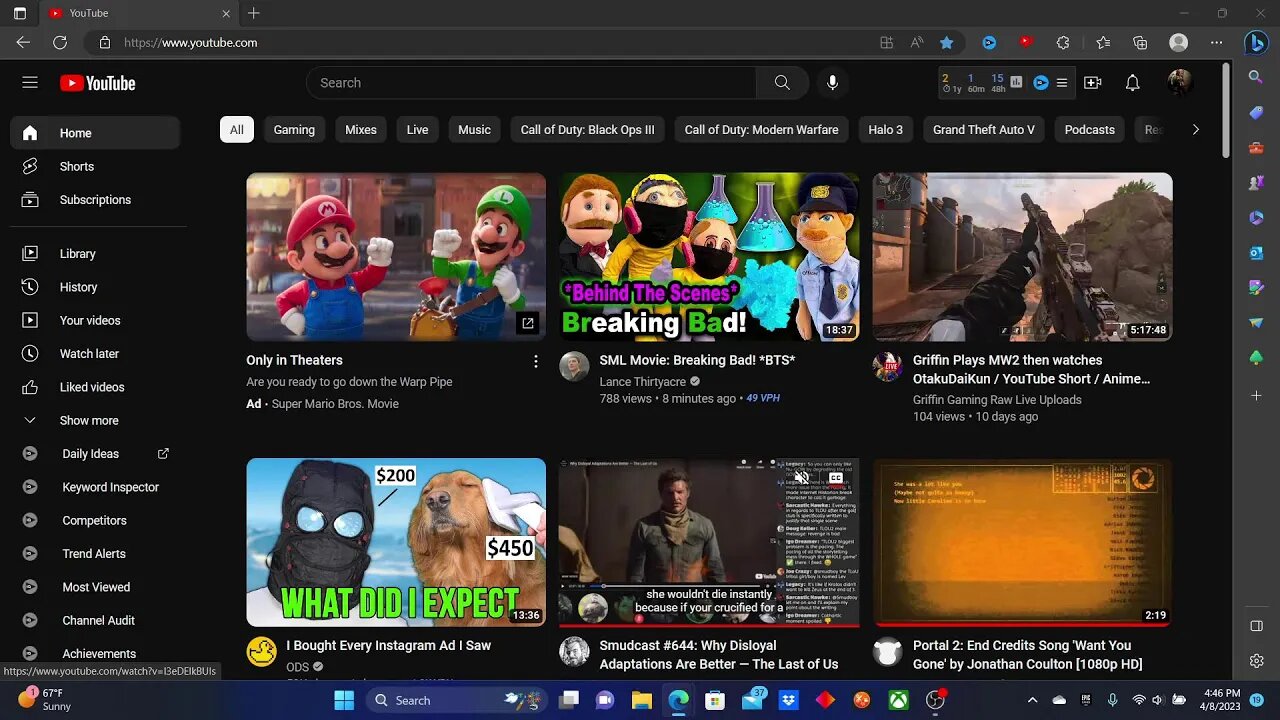The height and width of the screenshot is (720, 1280).
Task: Favorite this page with the star icon
Action: pyautogui.click(x=946, y=42)
